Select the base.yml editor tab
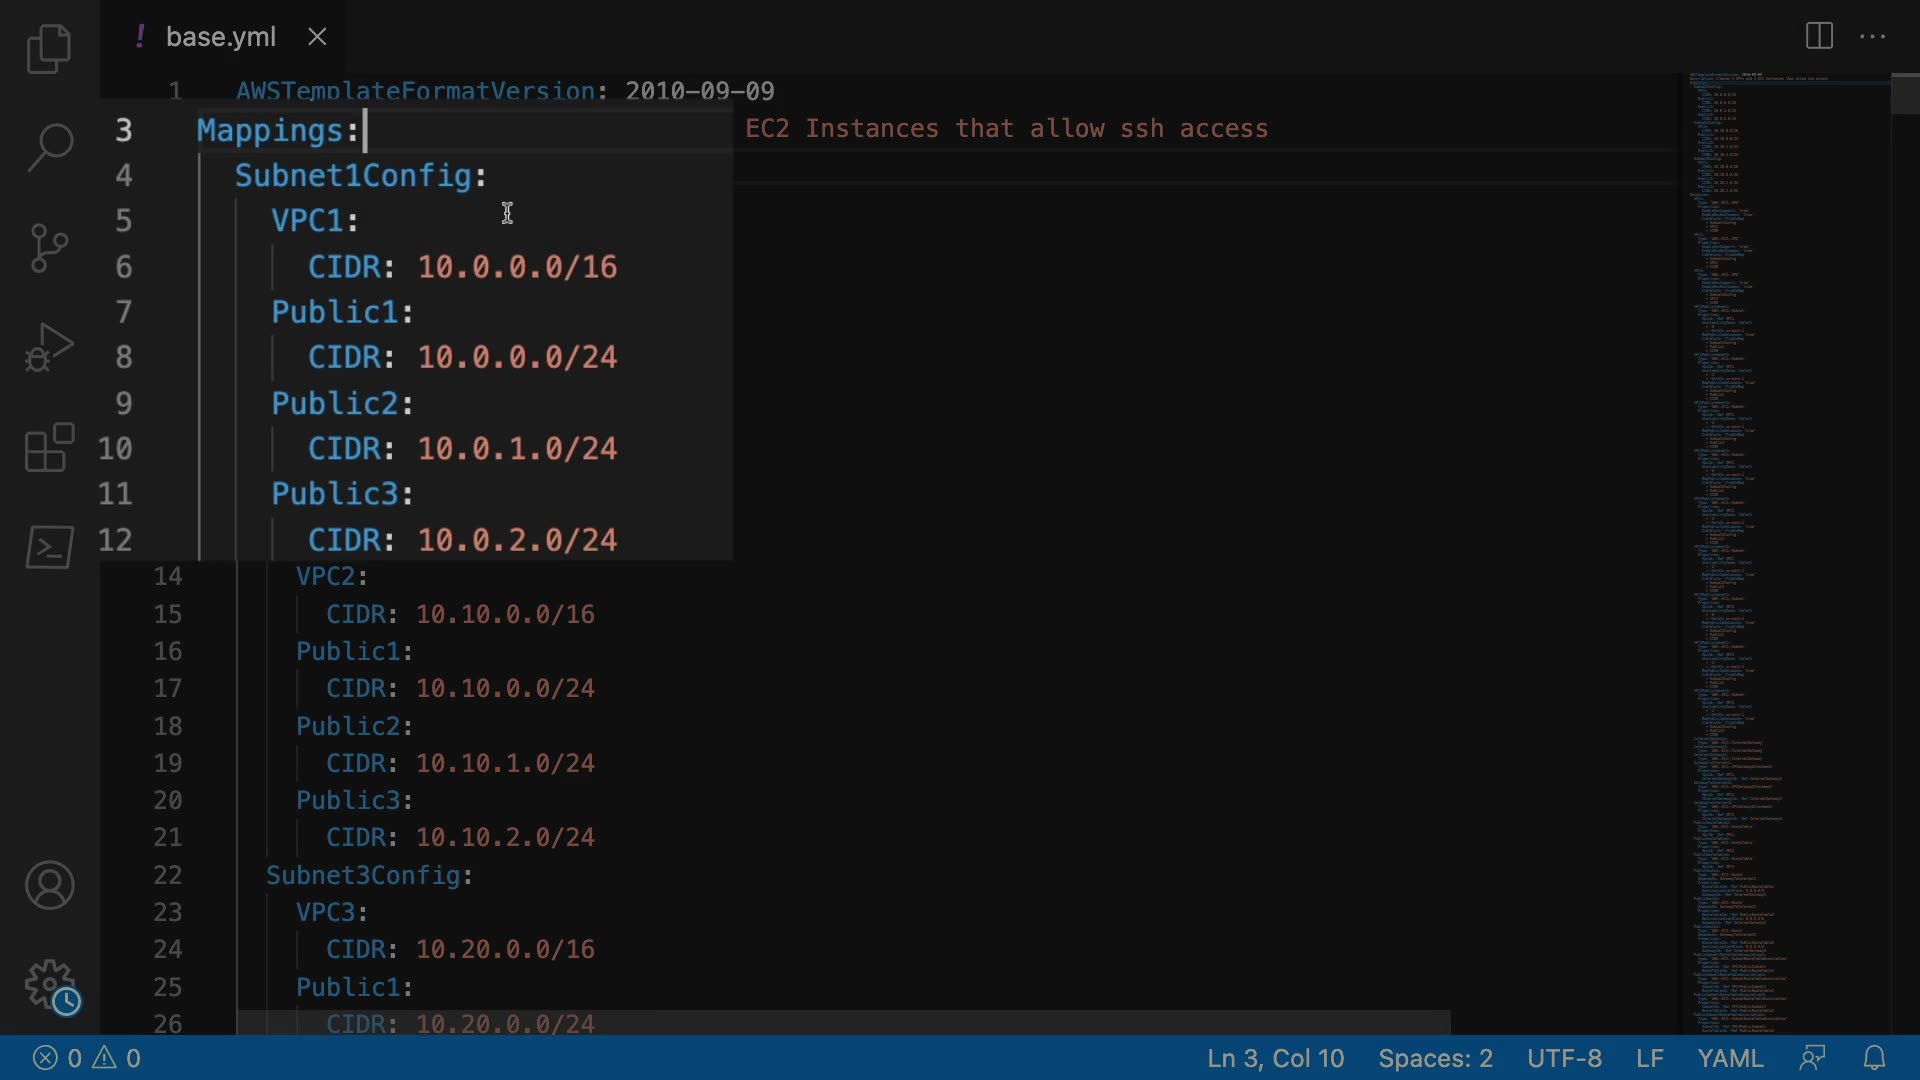Screen dimensions: 1920x1080 pyautogui.click(x=220, y=37)
